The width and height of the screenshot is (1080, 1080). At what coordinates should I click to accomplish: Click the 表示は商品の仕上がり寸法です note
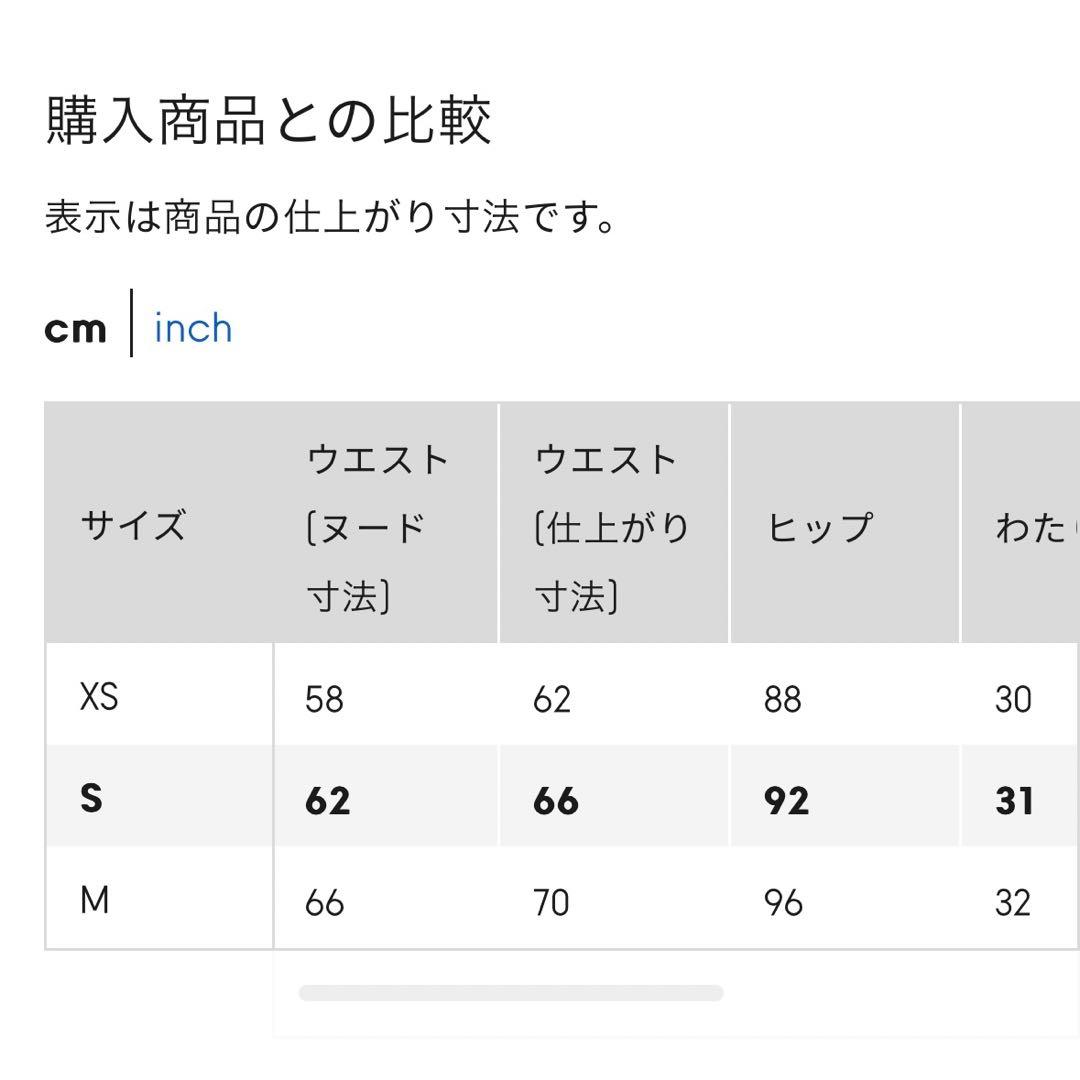(331, 216)
